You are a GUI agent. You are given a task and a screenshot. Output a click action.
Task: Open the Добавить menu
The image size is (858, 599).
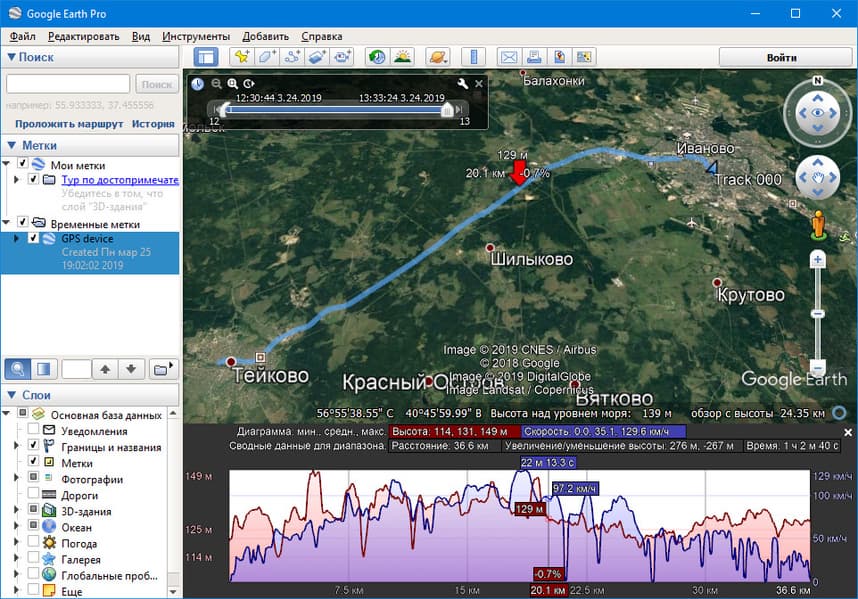265,36
